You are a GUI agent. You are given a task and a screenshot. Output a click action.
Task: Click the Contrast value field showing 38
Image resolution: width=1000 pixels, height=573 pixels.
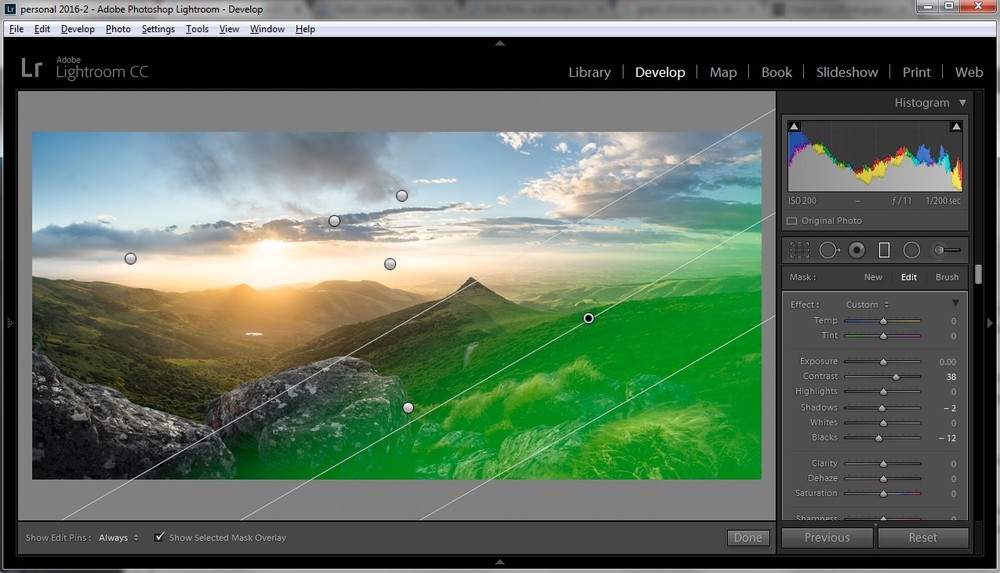[950, 376]
